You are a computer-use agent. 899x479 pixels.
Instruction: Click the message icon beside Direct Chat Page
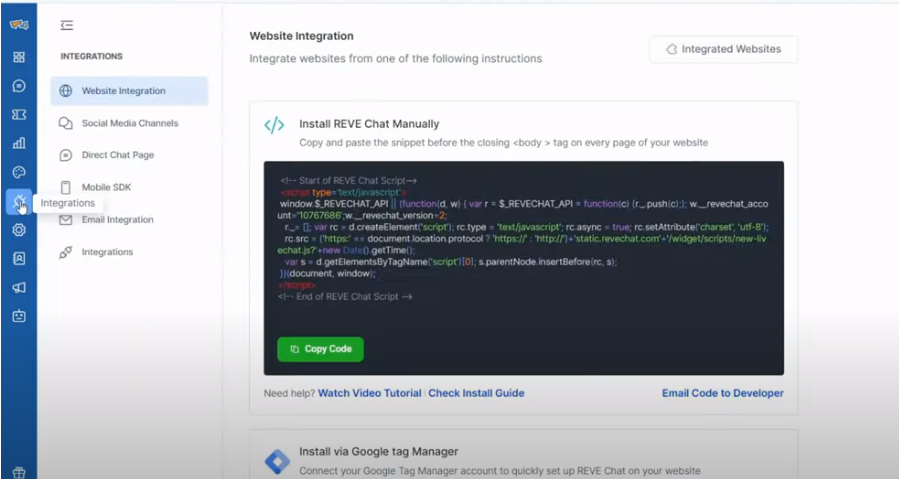click(66, 155)
